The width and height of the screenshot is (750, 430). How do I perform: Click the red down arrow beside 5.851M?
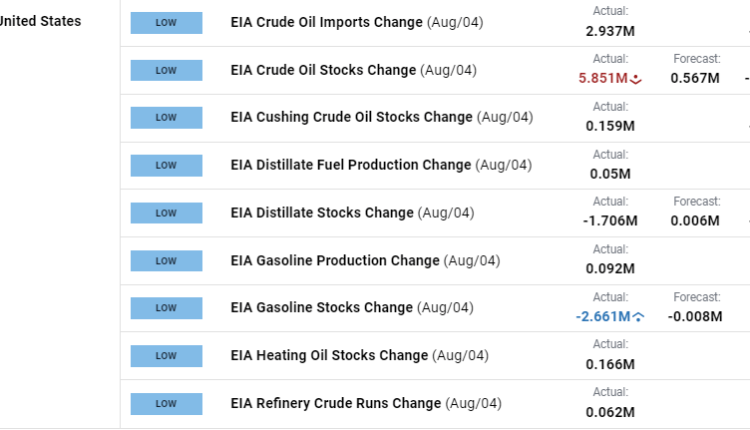(x=637, y=79)
